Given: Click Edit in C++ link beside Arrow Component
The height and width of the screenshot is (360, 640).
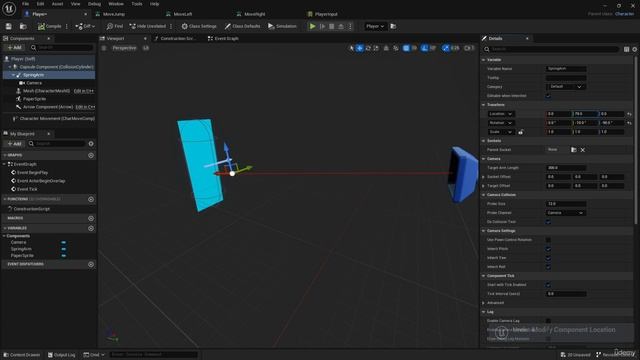Looking at the screenshot, I should [85, 107].
